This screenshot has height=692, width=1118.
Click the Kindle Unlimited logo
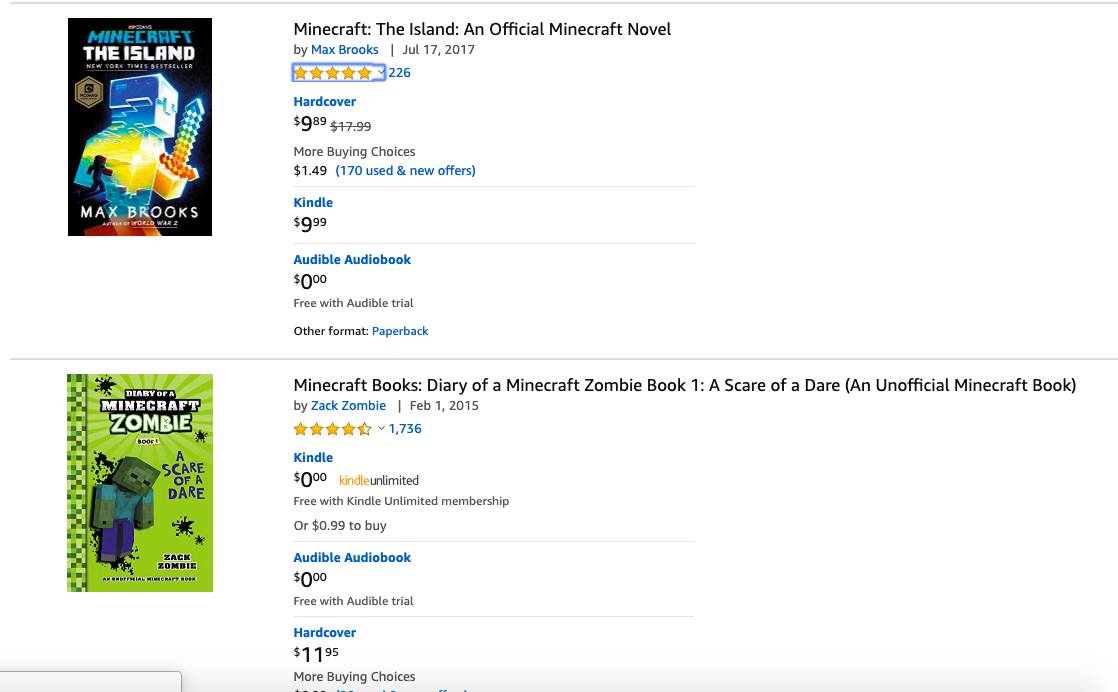[x=379, y=481]
